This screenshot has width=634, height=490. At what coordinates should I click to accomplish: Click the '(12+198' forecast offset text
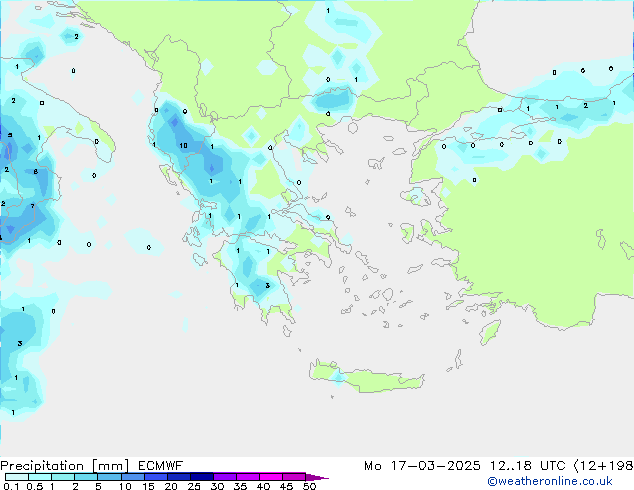603,466
